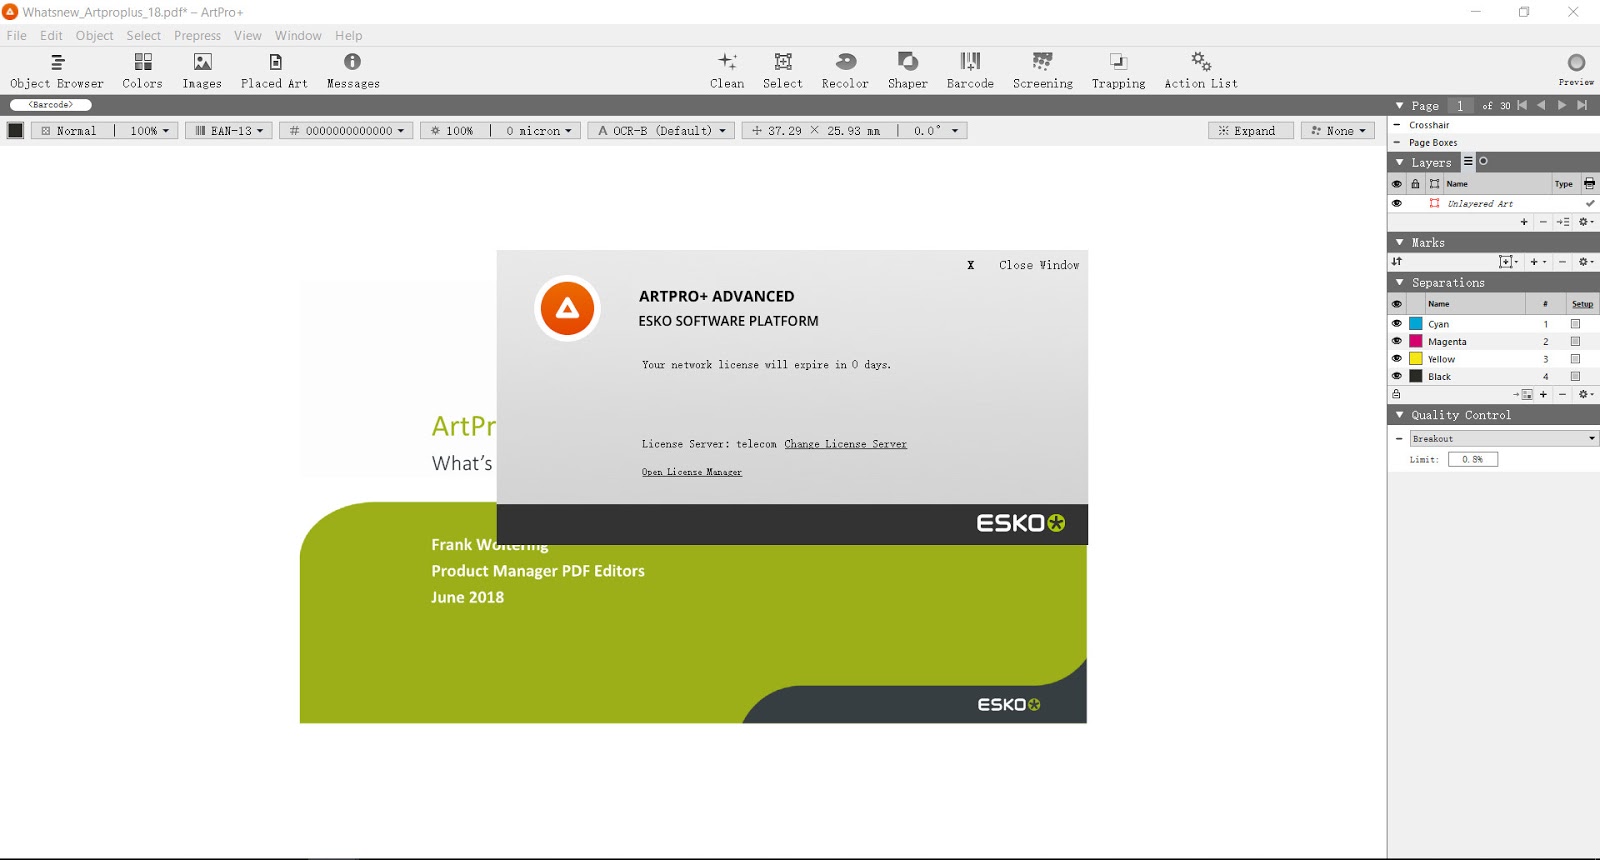Collapse the Layers panel
The height and width of the screenshot is (860, 1600).
coord(1399,162)
